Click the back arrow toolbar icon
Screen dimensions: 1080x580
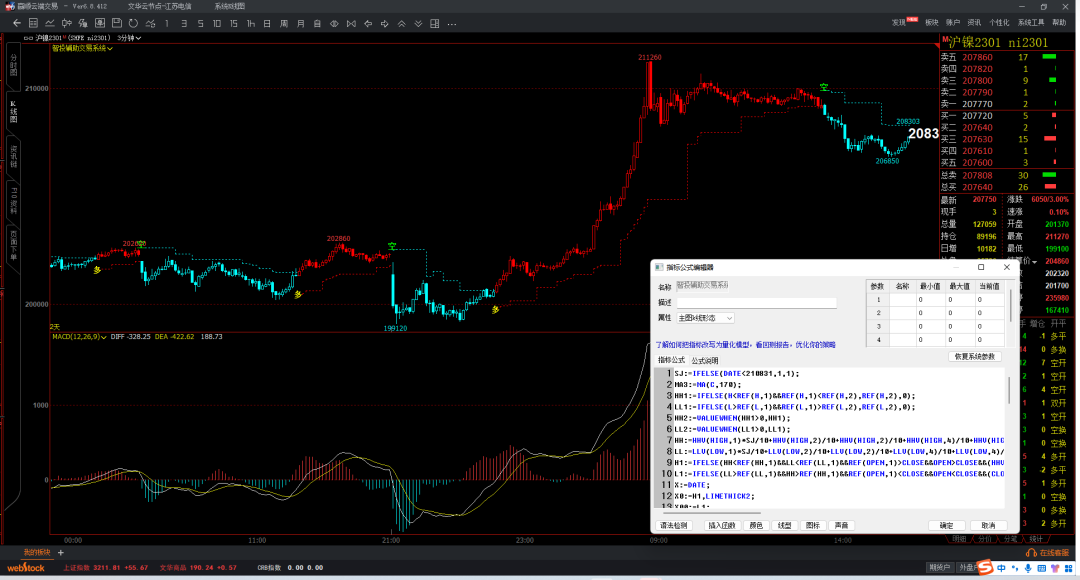[x=17, y=23]
